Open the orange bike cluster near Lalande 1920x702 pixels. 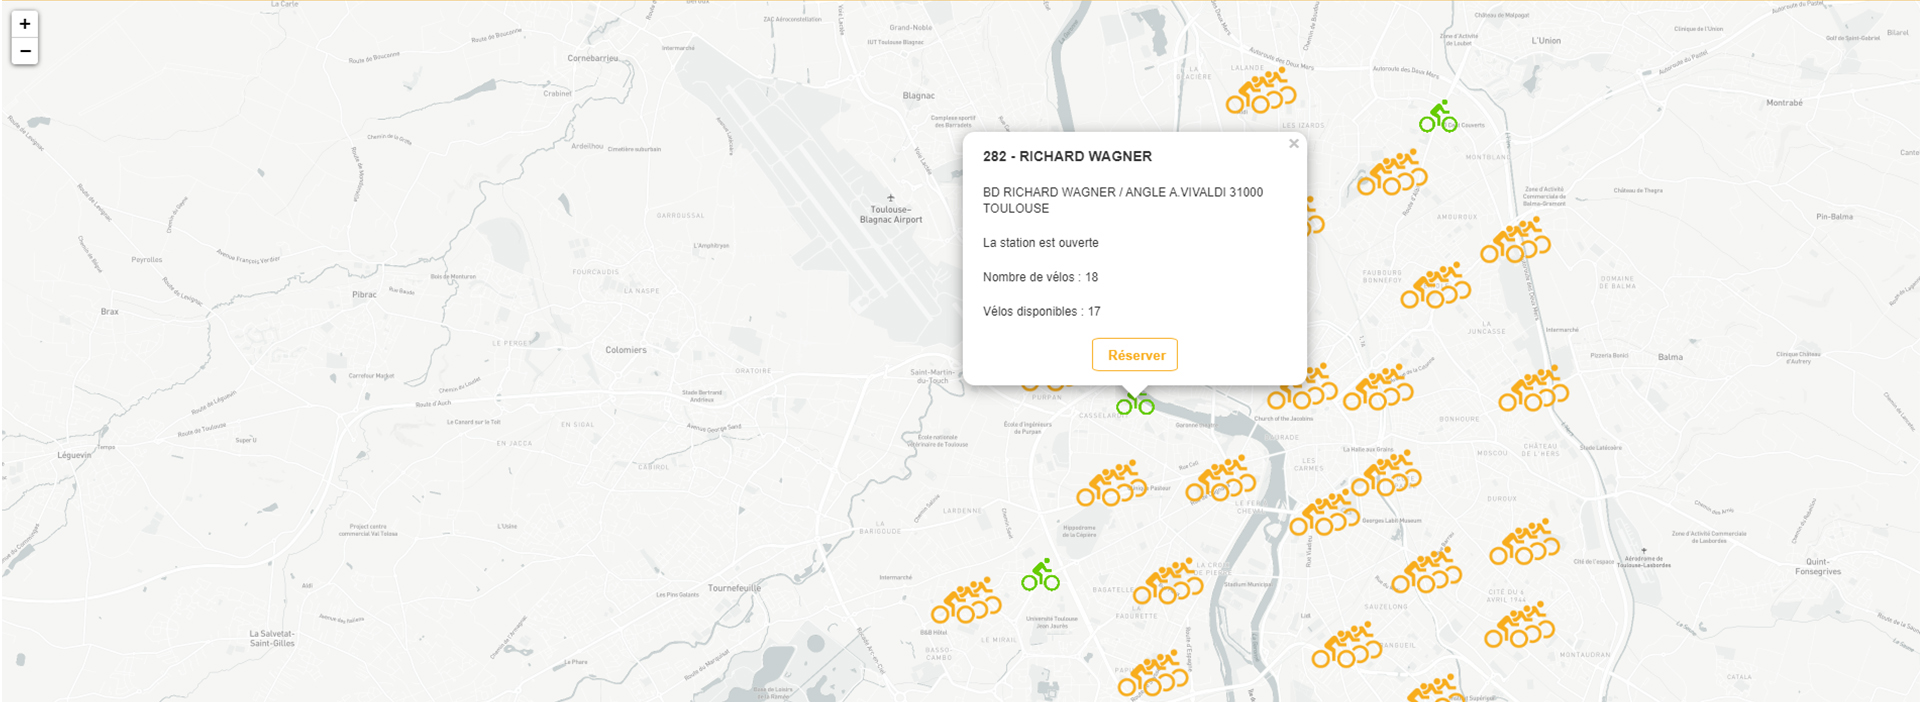[x=1261, y=91]
